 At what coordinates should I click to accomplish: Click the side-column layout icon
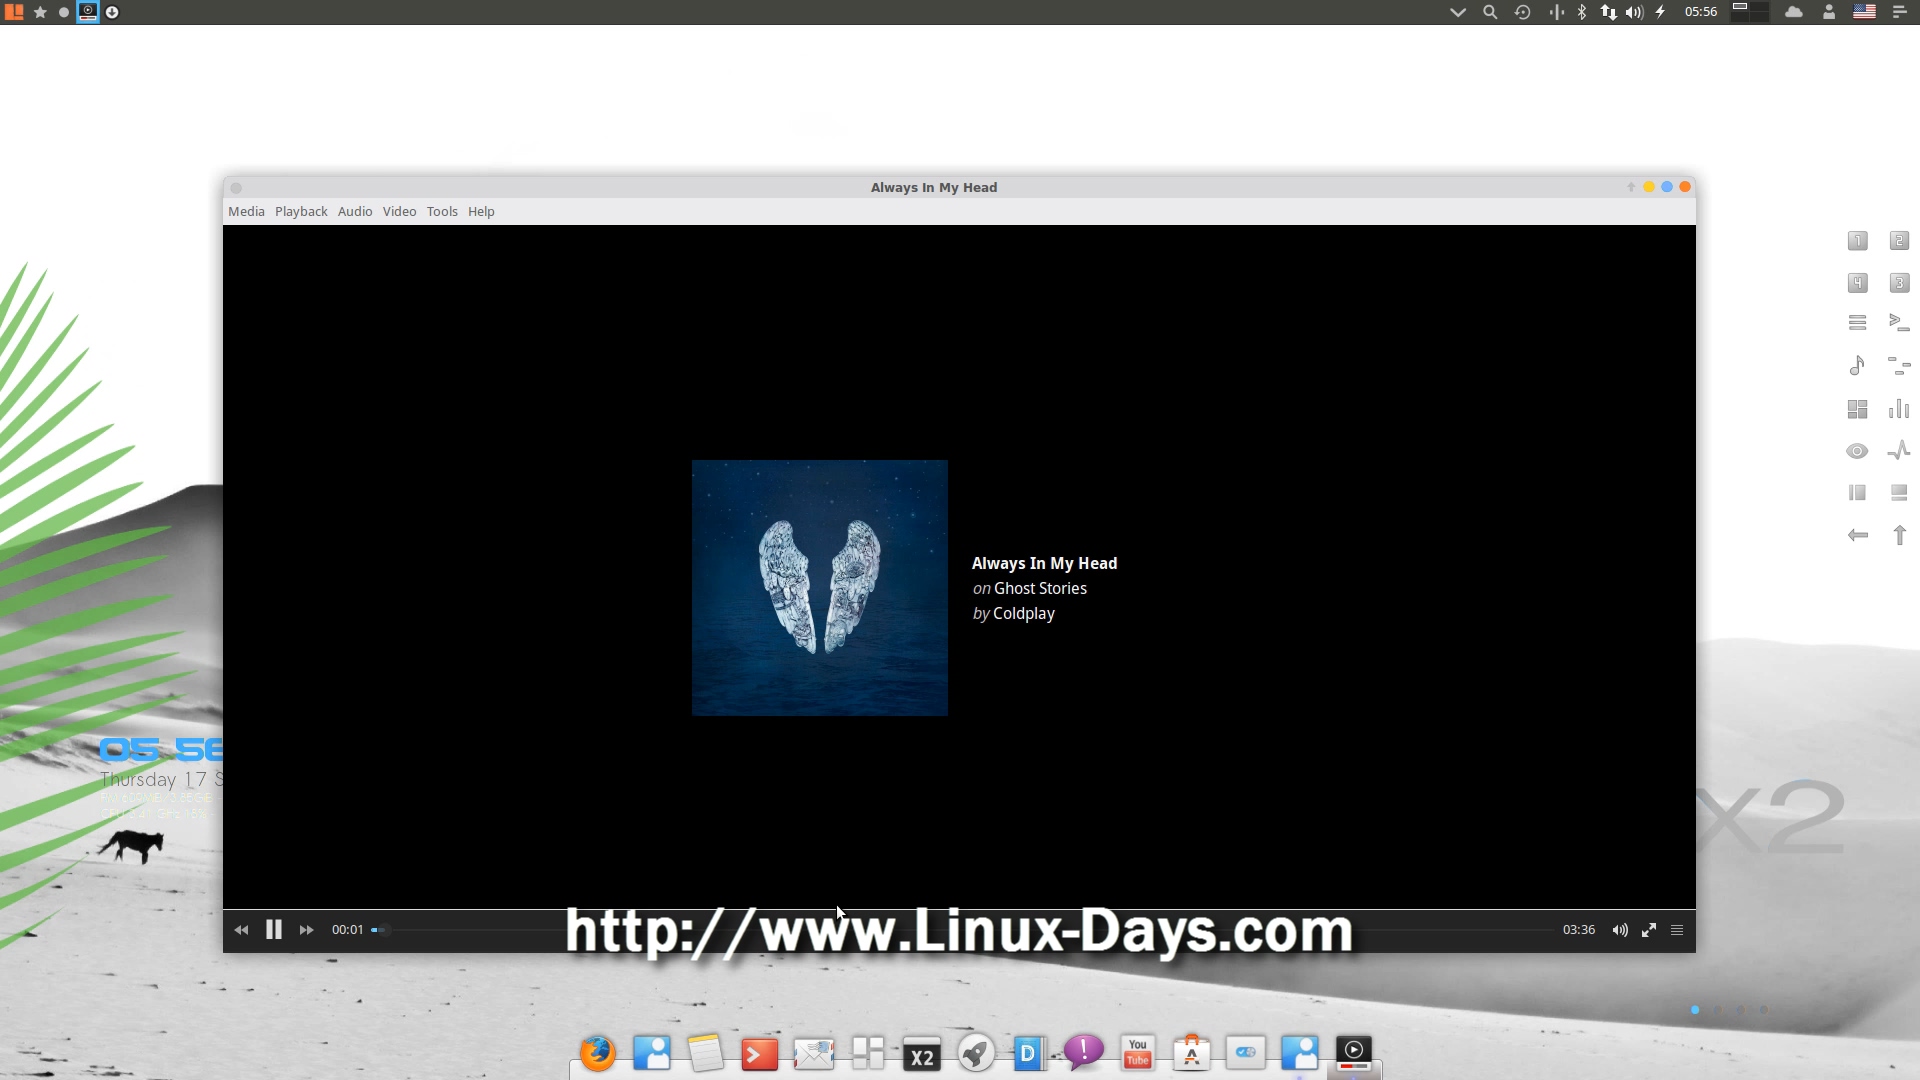1857,493
